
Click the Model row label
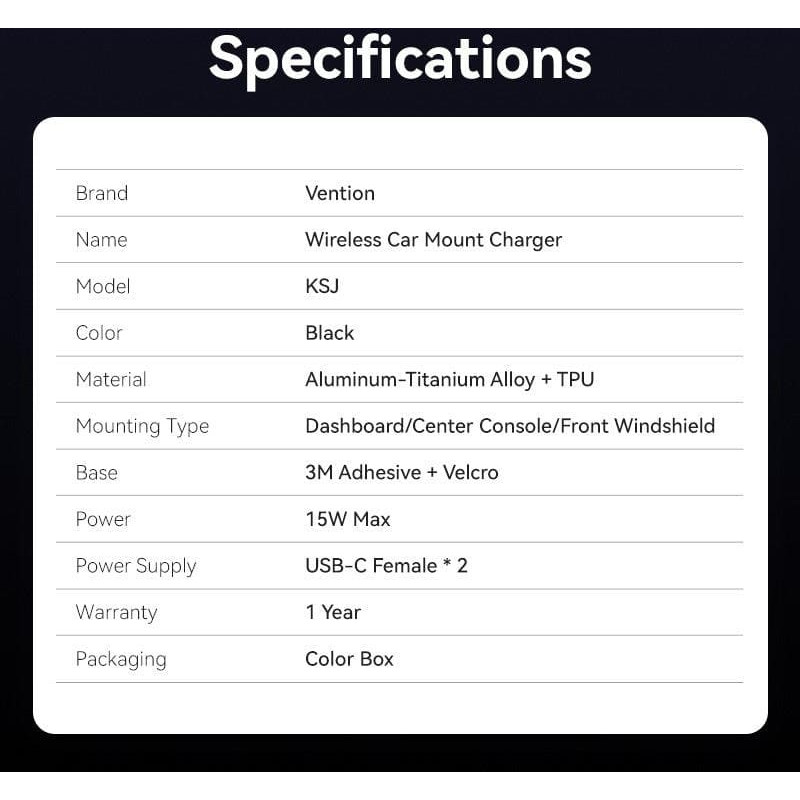[103, 286]
